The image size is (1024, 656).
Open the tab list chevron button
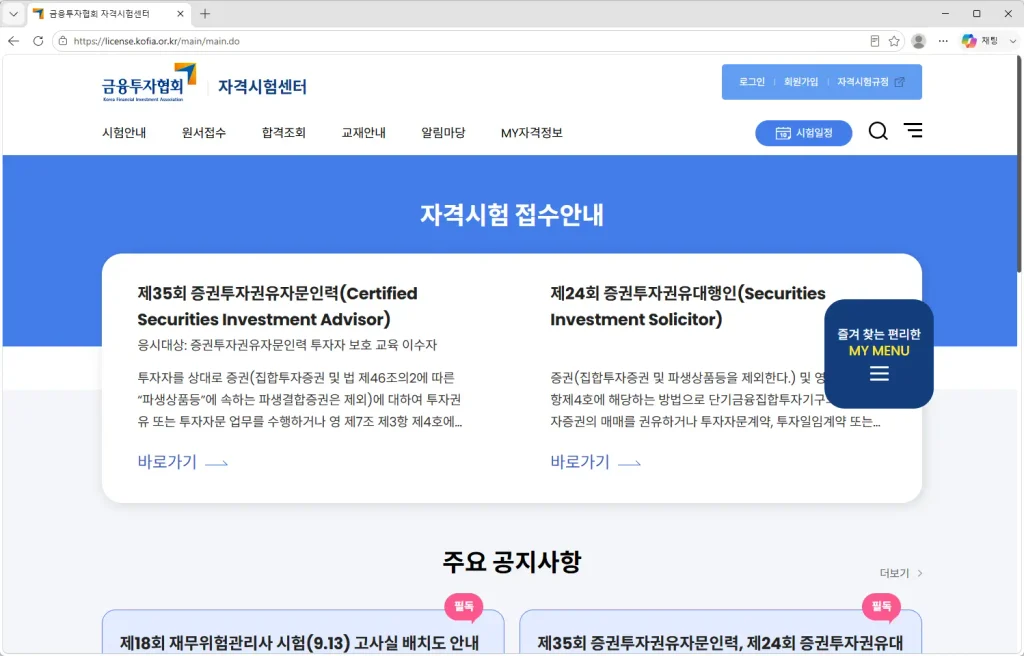pos(13,14)
